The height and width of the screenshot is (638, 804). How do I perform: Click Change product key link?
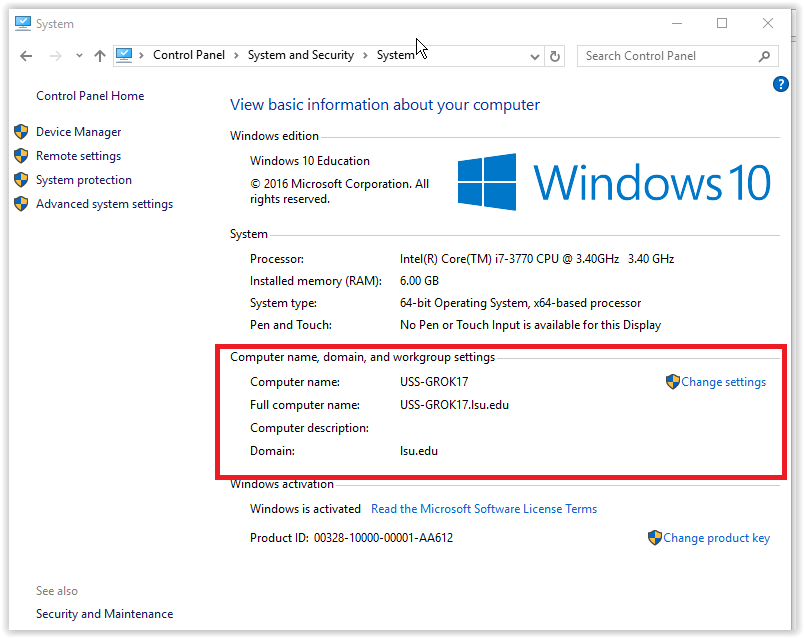click(716, 538)
